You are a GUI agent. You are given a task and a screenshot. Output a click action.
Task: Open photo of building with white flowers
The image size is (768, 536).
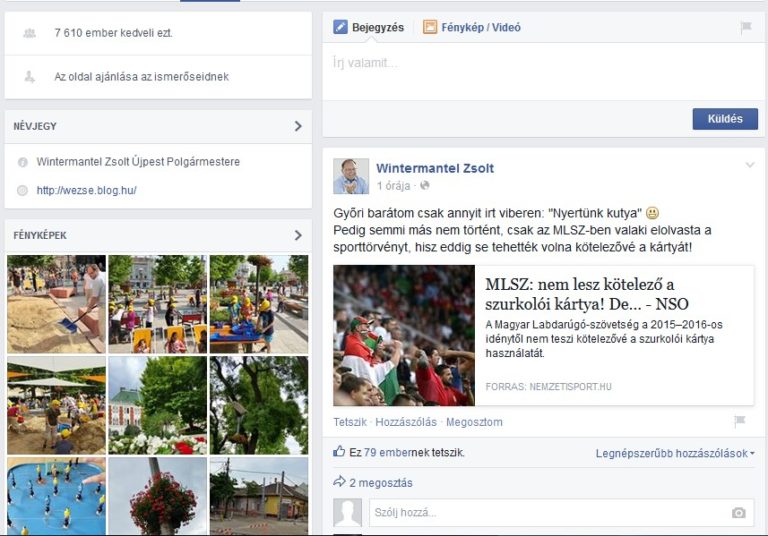coord(158,405)
